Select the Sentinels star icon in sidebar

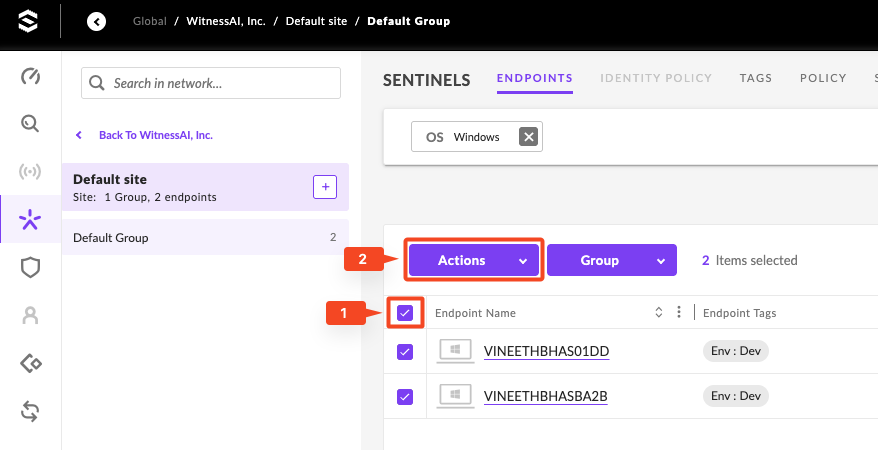click(x=30, y=219)
